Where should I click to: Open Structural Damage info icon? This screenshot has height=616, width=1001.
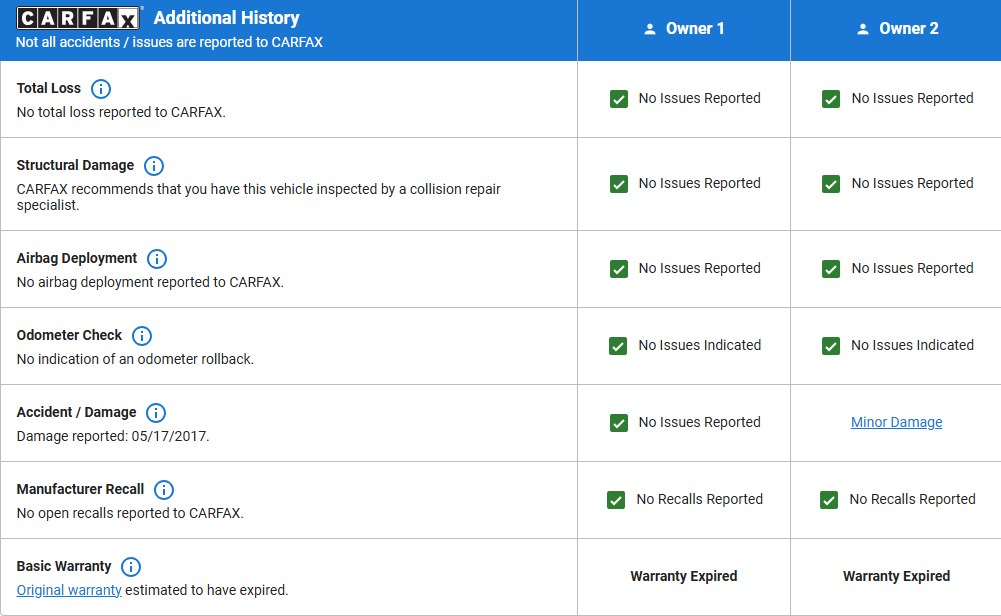coord(154,166)
